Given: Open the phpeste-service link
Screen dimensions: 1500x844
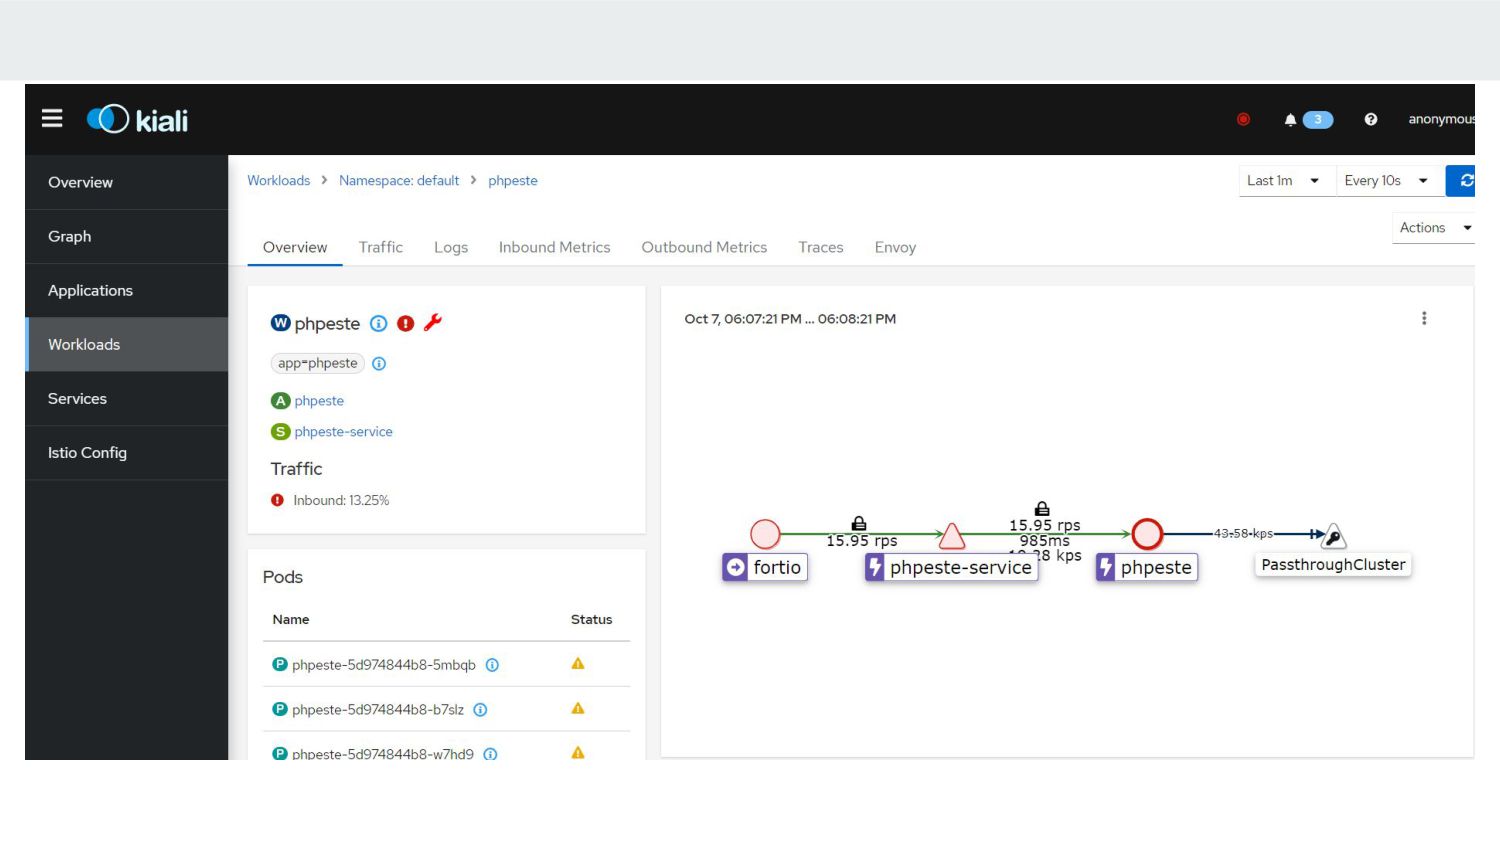Looking at the screenshot, I should (343, 432).
